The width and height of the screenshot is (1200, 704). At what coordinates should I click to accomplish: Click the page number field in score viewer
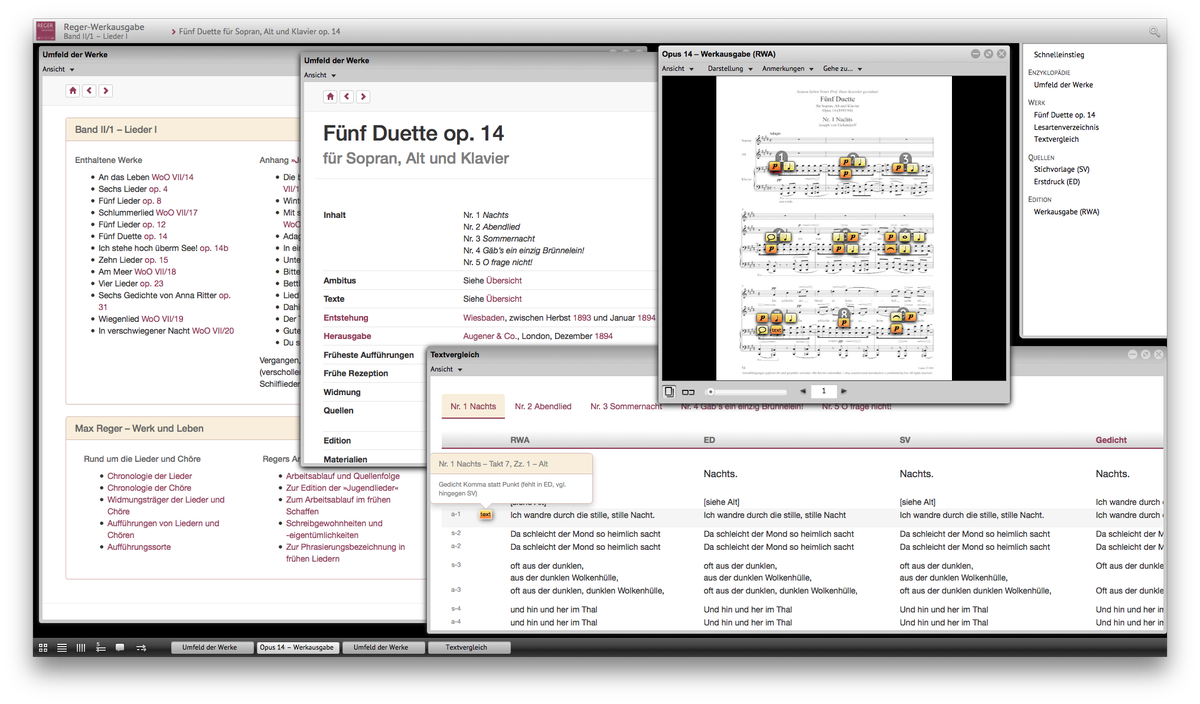pyautogui.click(x=823, y=391)
